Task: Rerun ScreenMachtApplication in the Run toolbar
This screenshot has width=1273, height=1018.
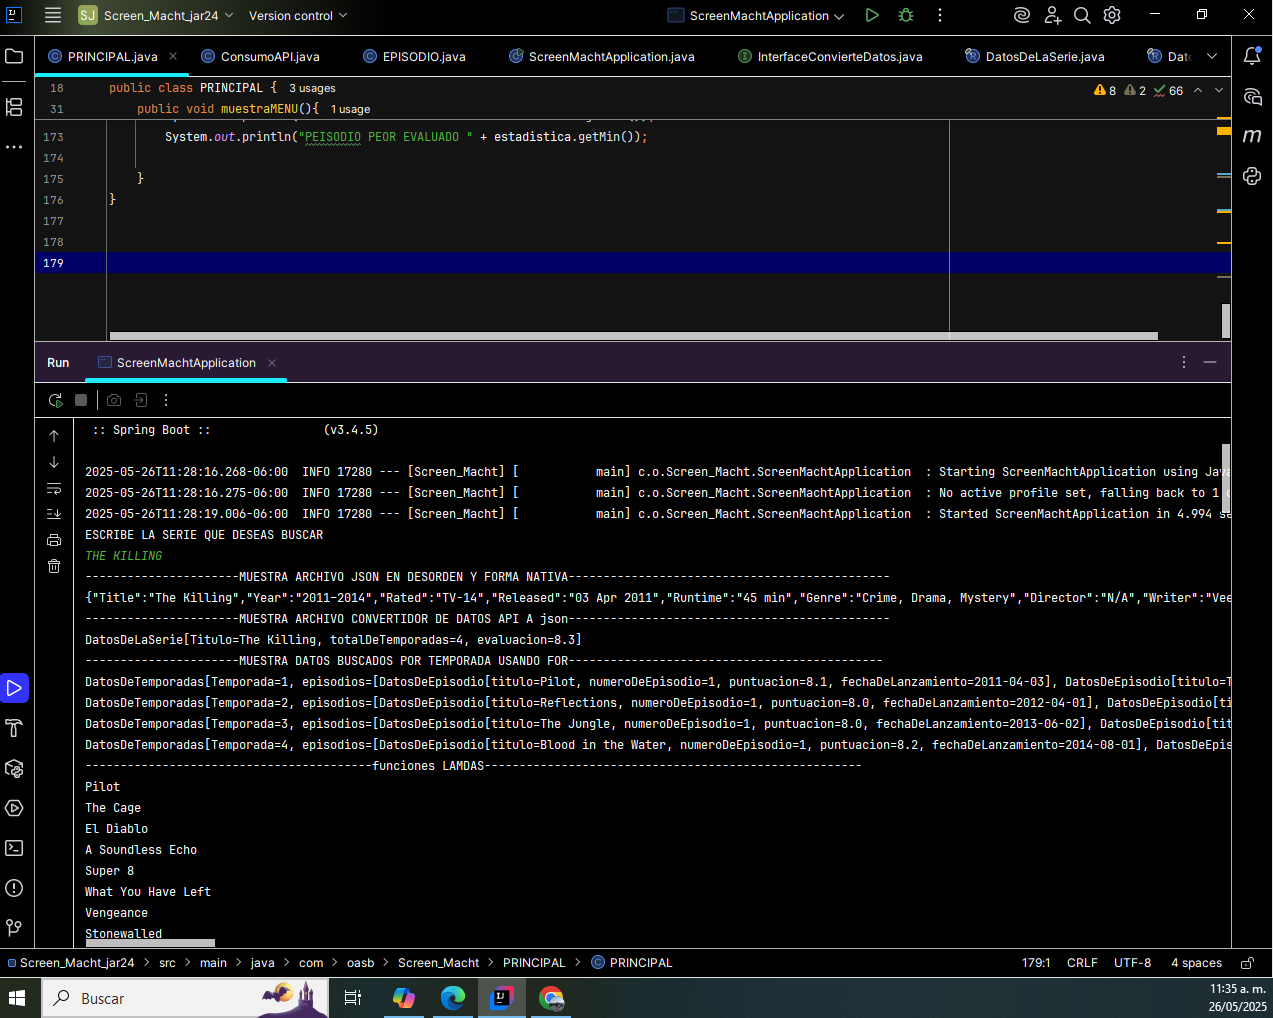Action: click(x=55, y=400)
